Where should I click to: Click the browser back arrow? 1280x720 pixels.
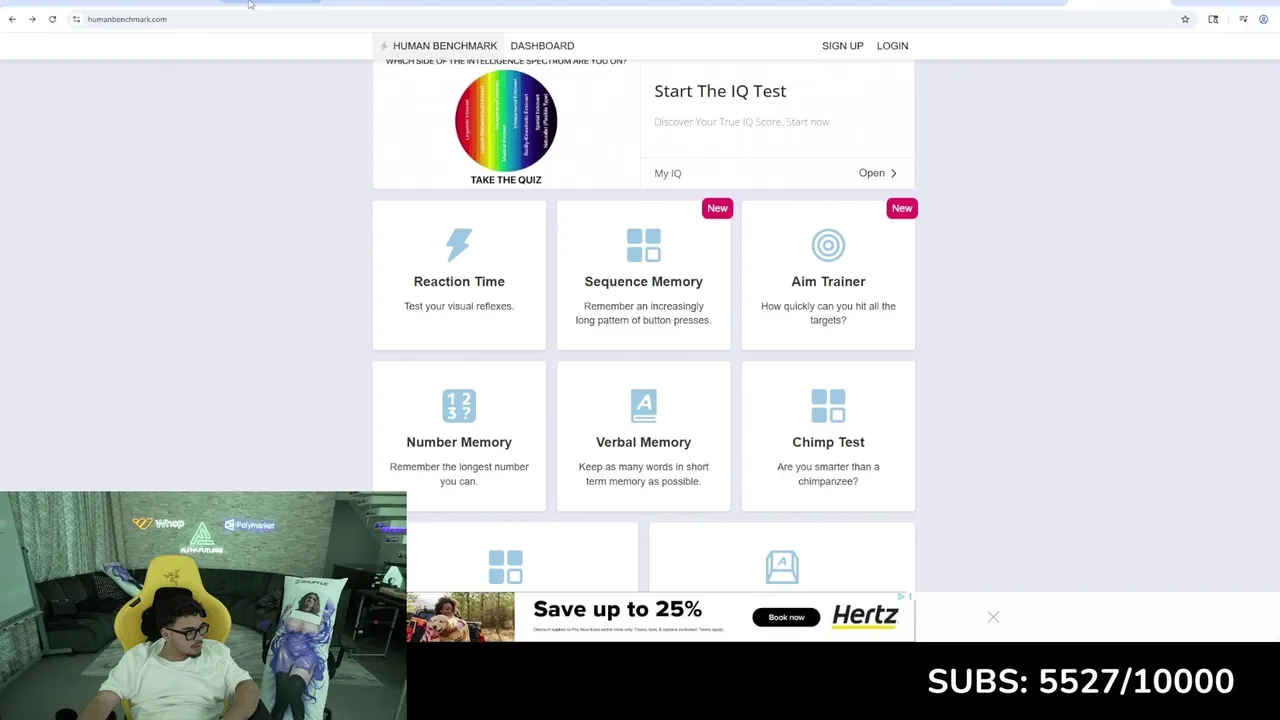[x=12, y=19]
